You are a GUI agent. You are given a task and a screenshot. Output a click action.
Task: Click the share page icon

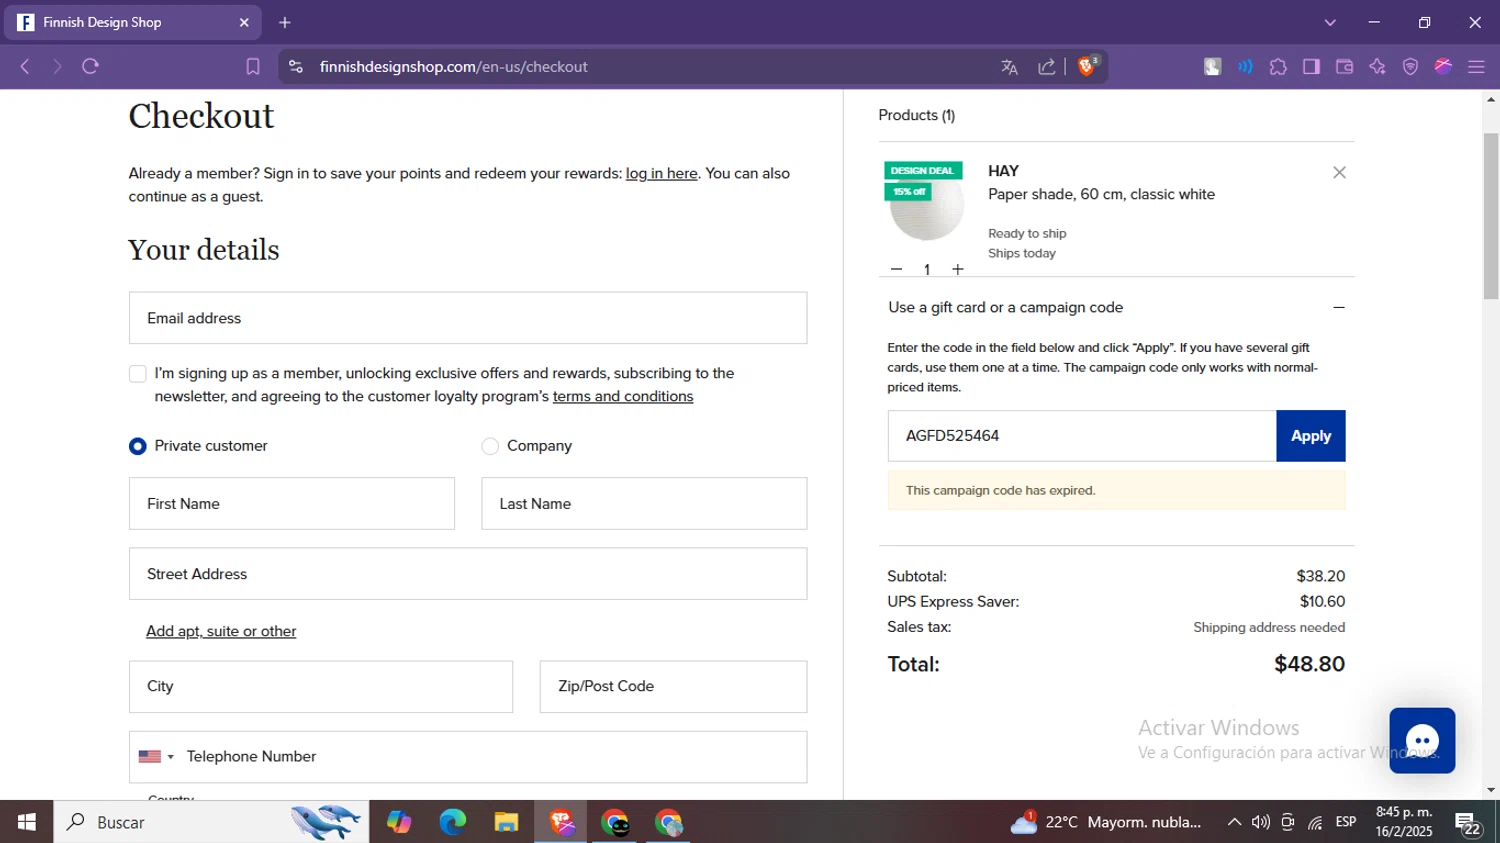coord(1047,67)
